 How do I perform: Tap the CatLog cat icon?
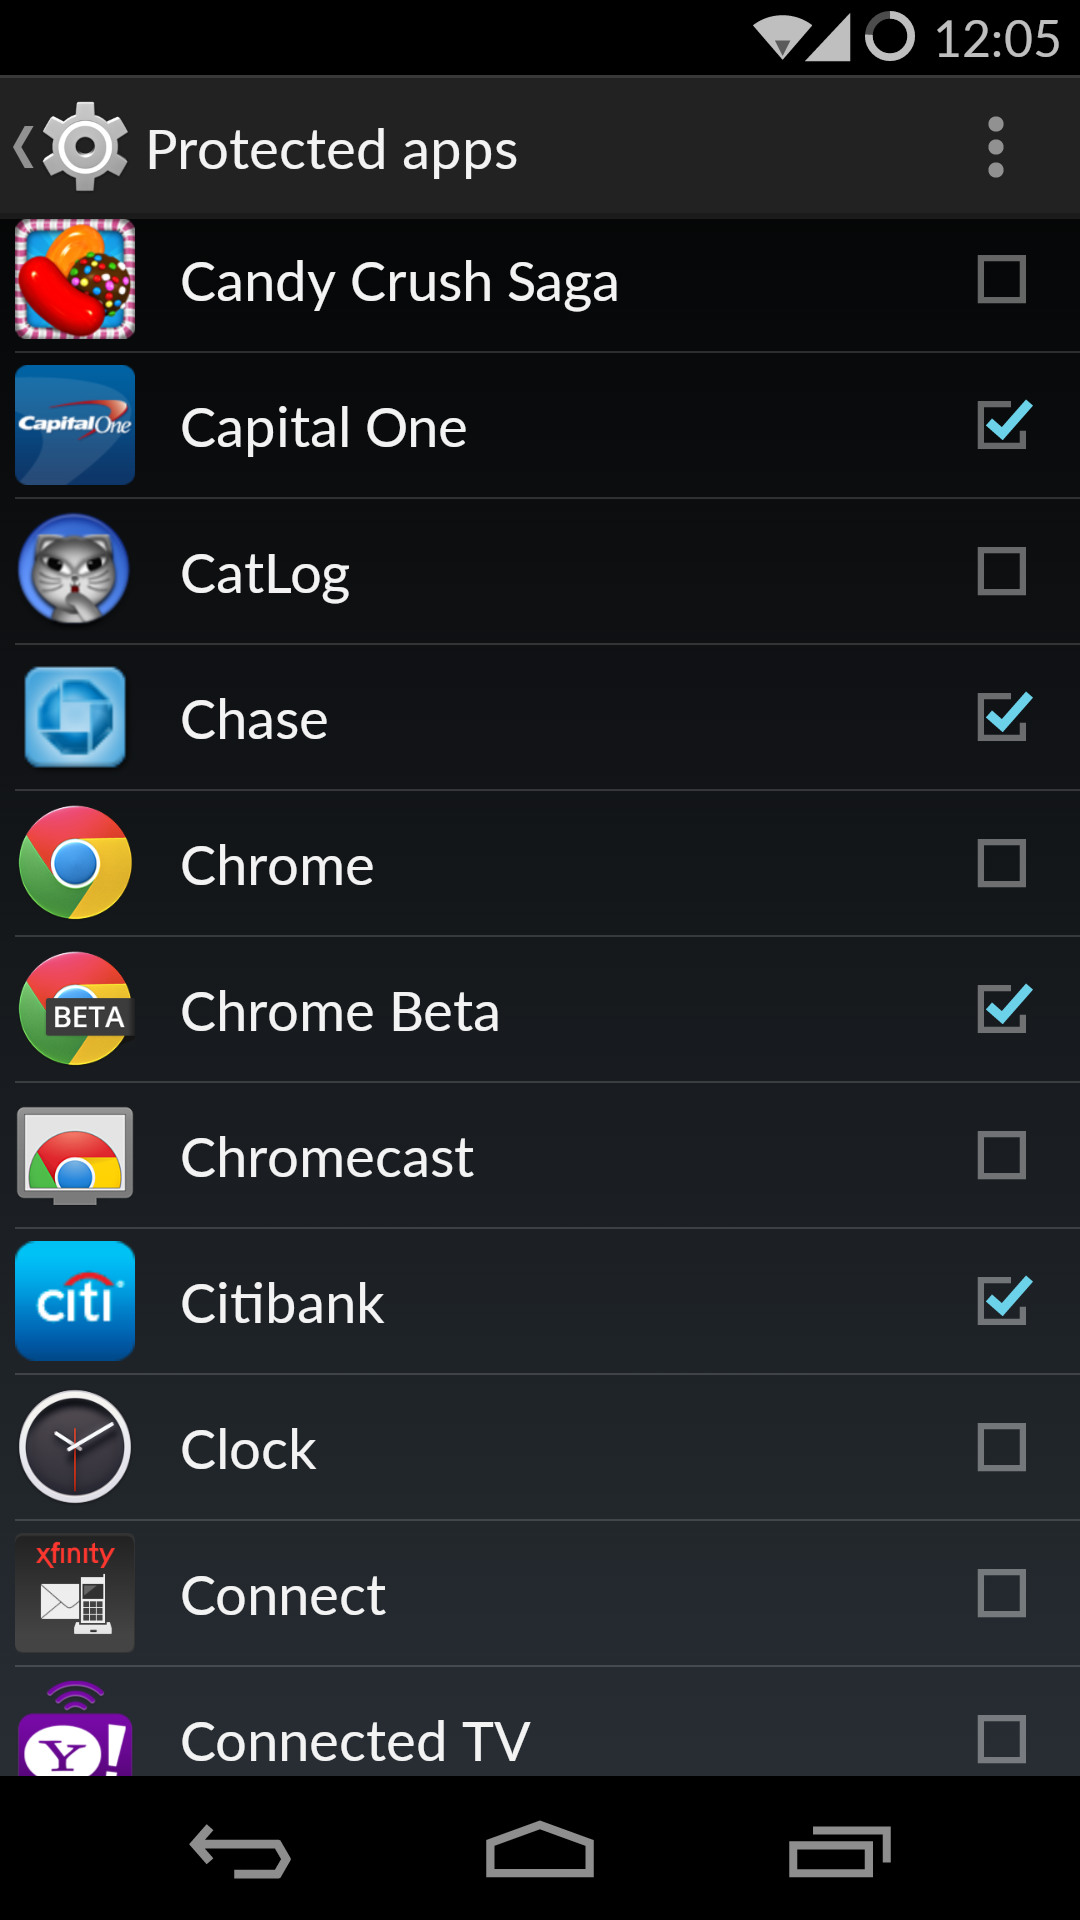(75, 571)
